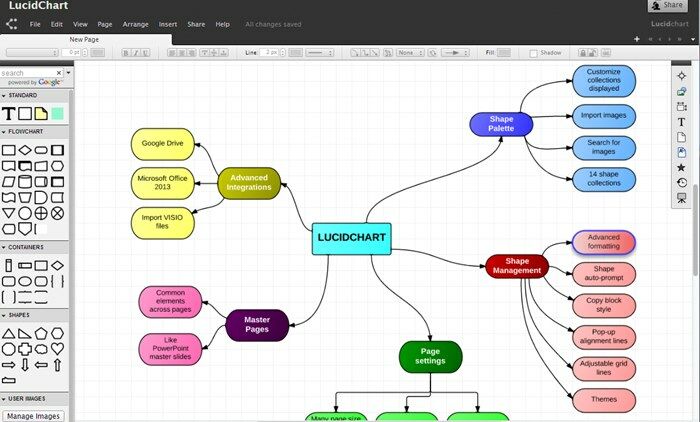
Task: Choose the inverted triangle merge shape
Action: (8, 213)
